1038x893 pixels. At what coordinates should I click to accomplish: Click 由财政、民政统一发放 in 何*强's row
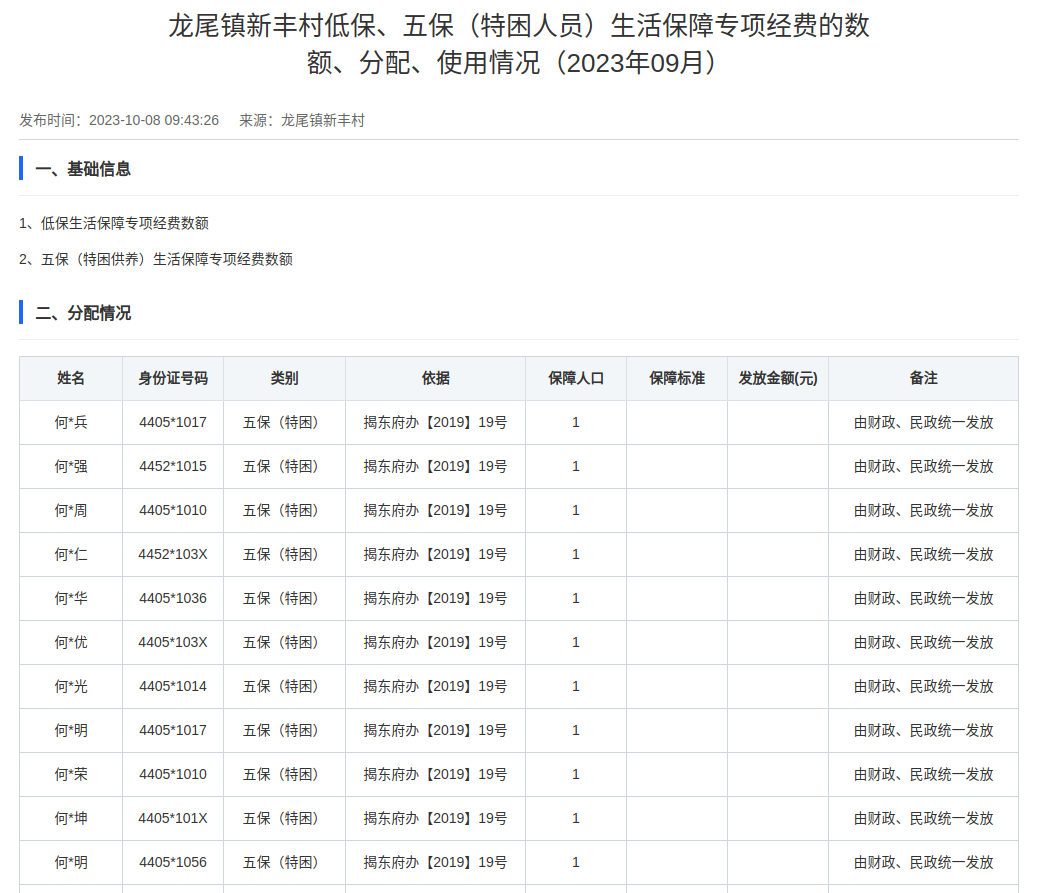923,467
